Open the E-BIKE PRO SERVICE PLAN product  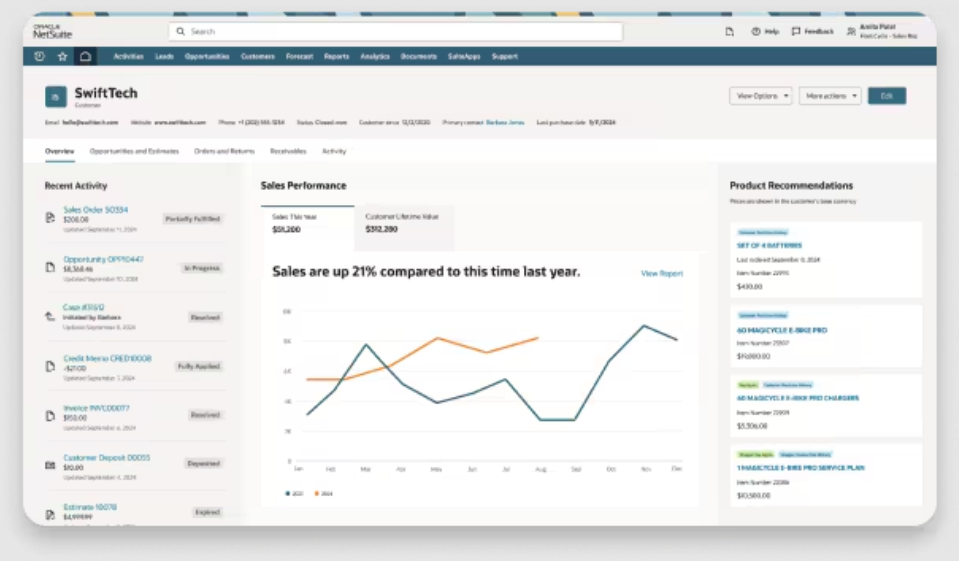801,468
